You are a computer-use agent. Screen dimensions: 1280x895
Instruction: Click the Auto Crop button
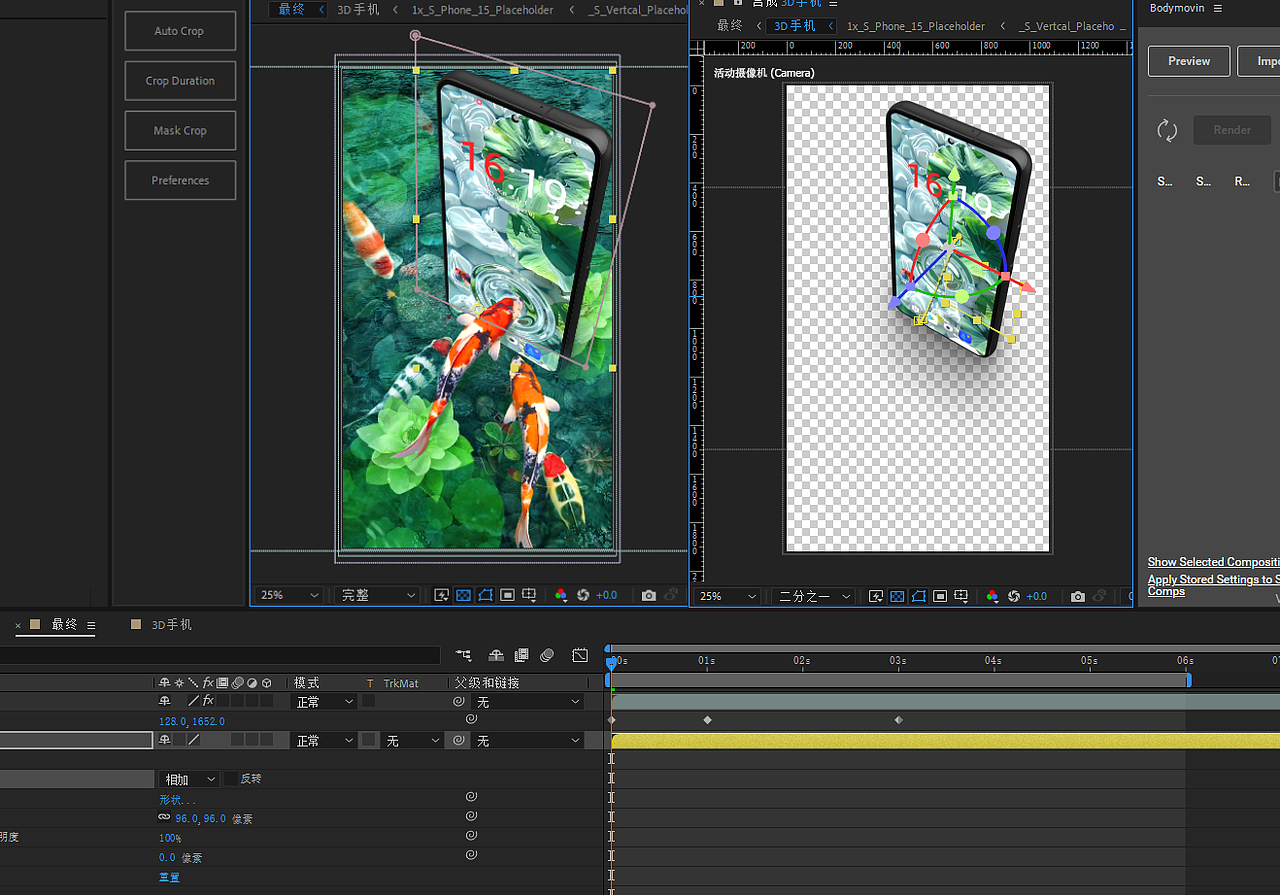pyautogui.click(x=180, y=31)
